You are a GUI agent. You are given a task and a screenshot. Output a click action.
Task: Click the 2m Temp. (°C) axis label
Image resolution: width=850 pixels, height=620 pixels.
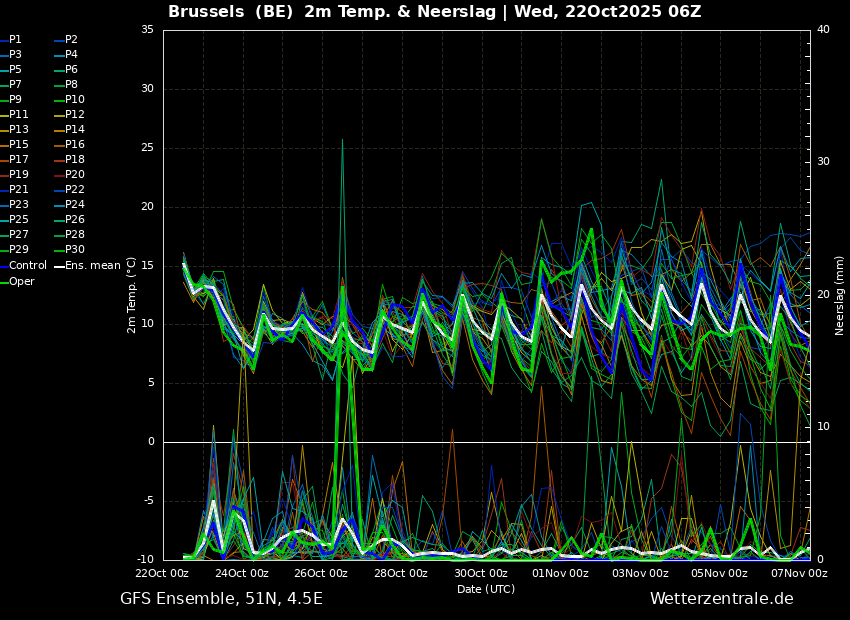(x=131, y=295)
